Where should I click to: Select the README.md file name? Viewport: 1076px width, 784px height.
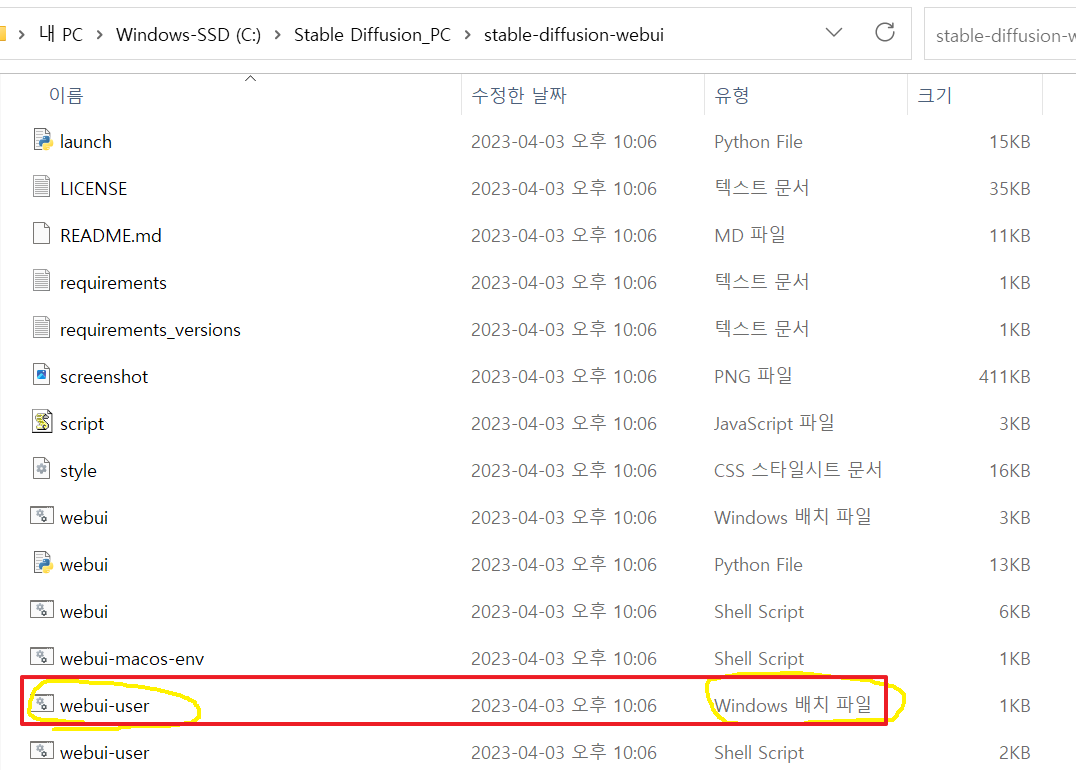110,235
